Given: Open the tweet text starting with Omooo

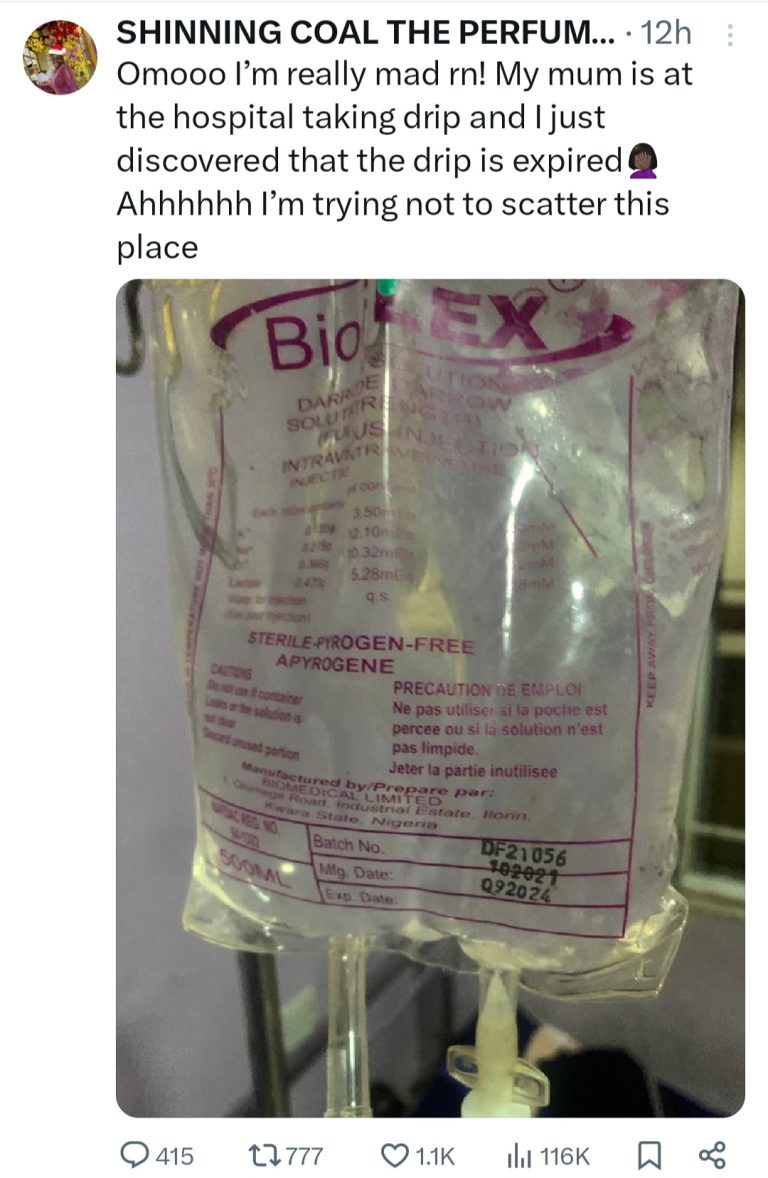Looking at the screenshot, I should 404,160.
